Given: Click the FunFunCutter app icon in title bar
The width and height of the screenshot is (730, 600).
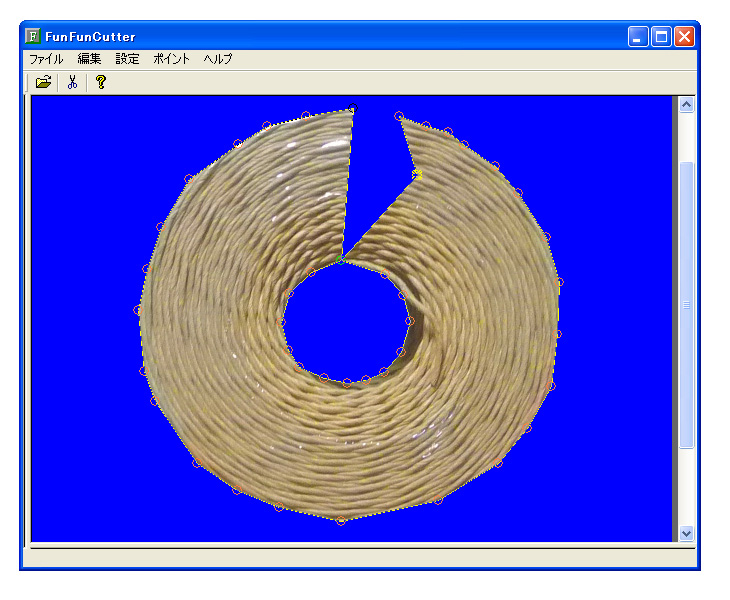Looking at the screenshot, I should pyautogui.click(x=33, y=36).
